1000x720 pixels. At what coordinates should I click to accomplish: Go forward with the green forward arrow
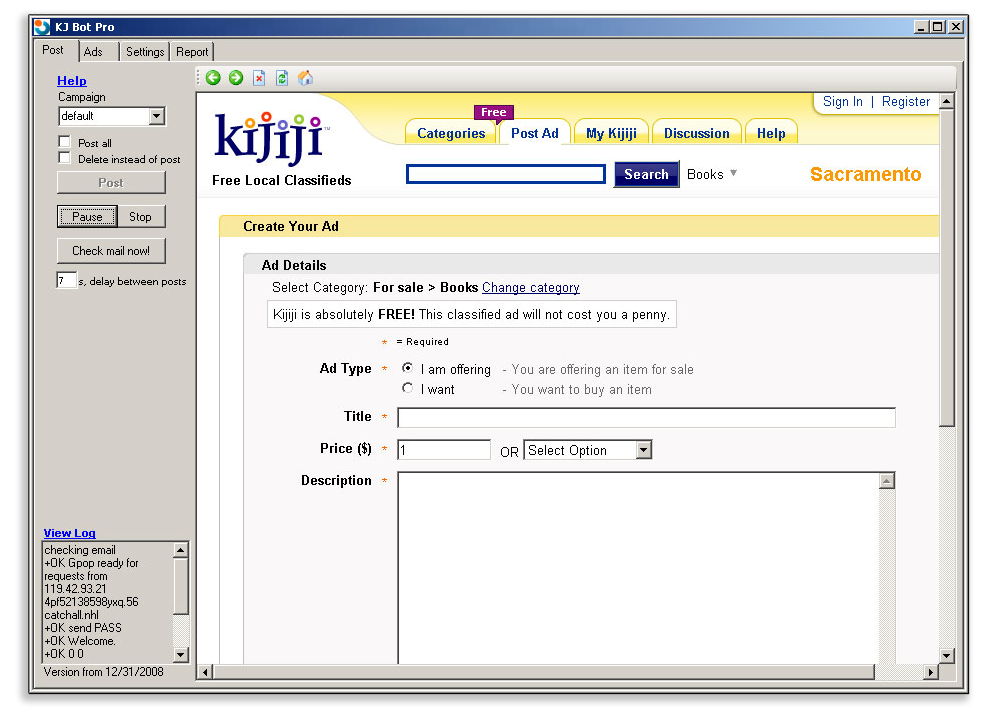point(236,78)
